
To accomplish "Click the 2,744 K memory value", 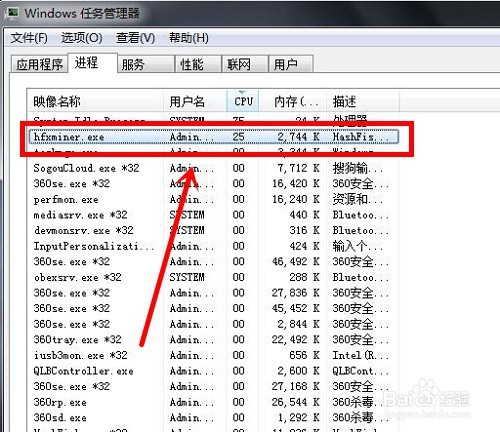I will (298, 137).
